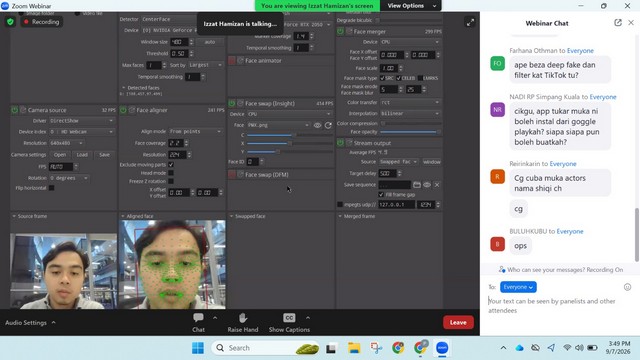This screenshot has height=360, width=640.
Task: Toggle the Exclude moving parts checkbox
Action: (x=171, y=164)
